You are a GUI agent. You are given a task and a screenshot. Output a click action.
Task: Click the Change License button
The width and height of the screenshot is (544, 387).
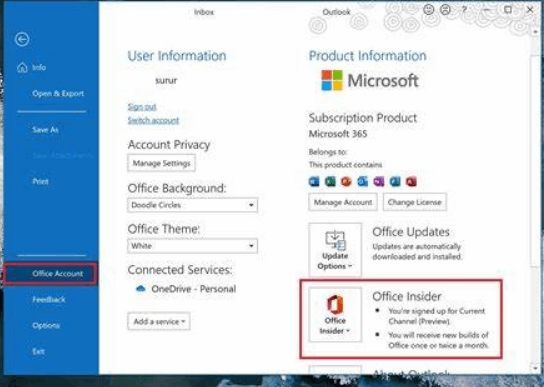[x=415, y=202]
